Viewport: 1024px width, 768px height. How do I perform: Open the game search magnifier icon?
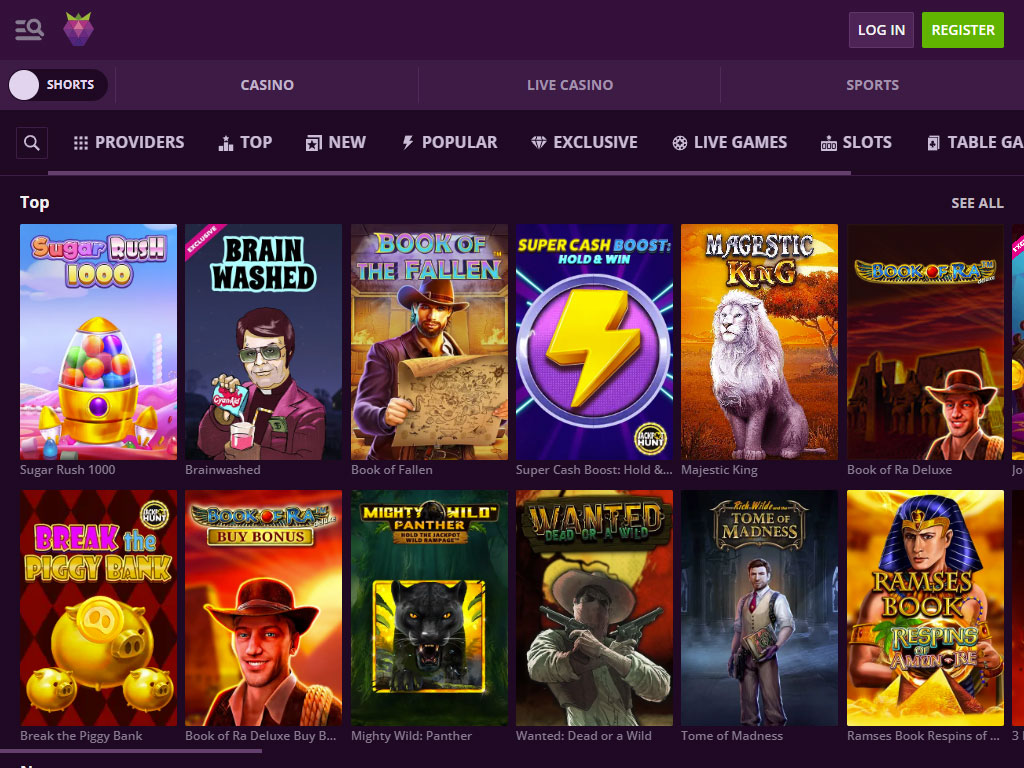tap(32, 143)
